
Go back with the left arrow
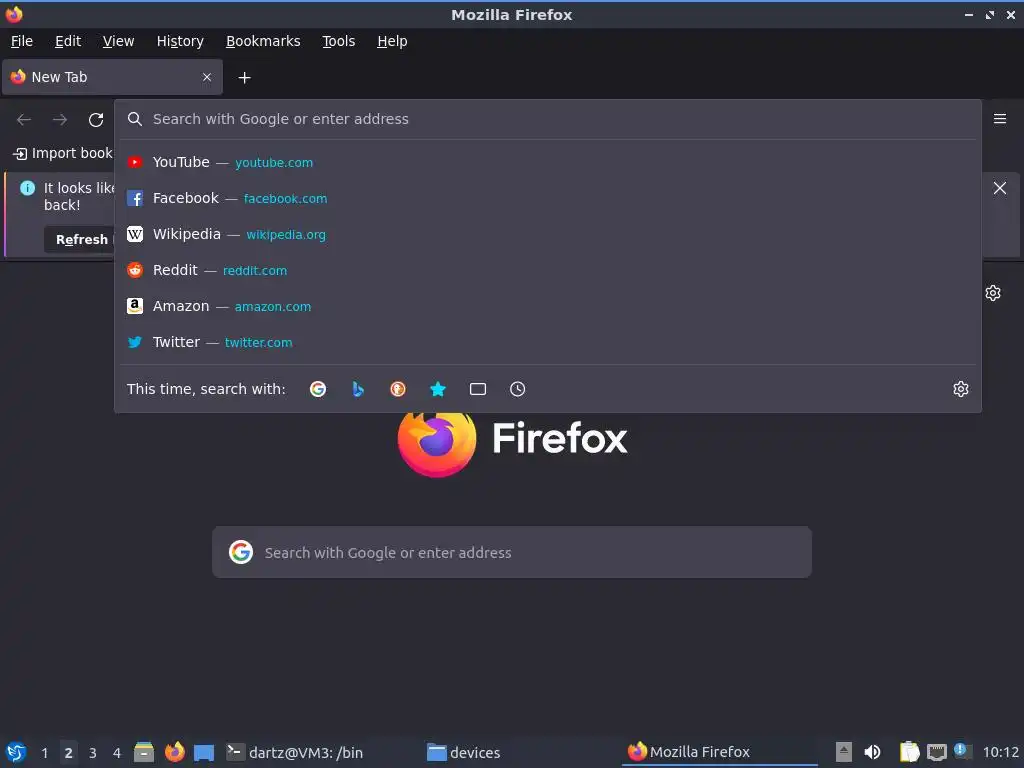(x=24, y=120)
